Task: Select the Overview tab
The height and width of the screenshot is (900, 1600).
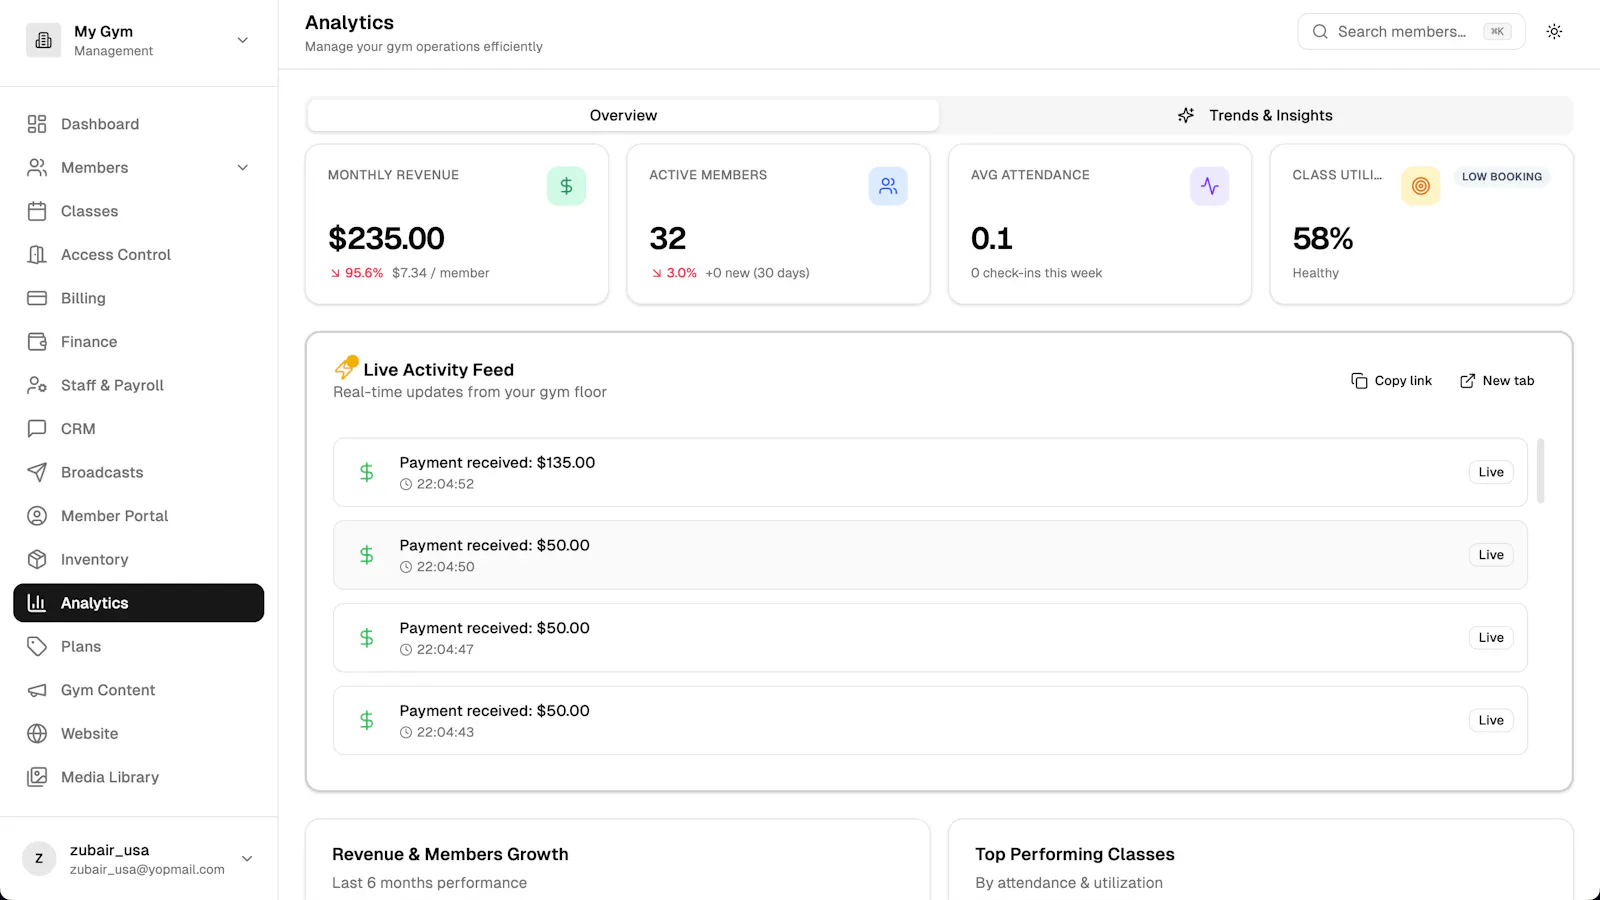Action: click(623, 115)
